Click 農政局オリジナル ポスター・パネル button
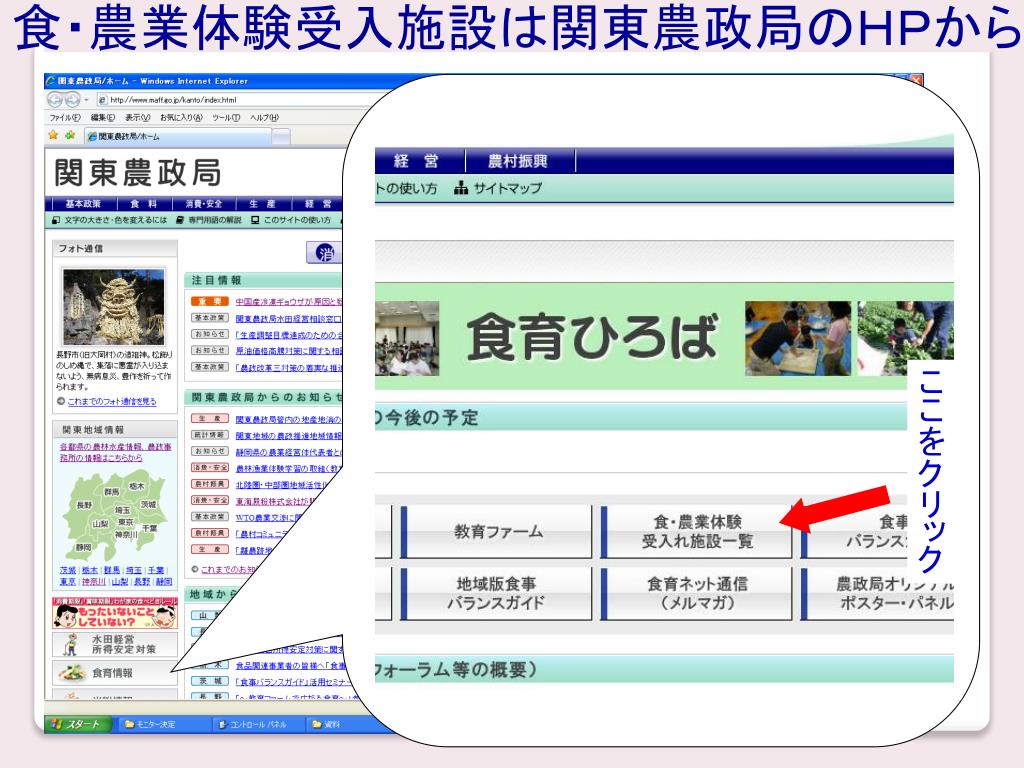1024x768 pixels. pyautogui.click(x=877, y=593)
